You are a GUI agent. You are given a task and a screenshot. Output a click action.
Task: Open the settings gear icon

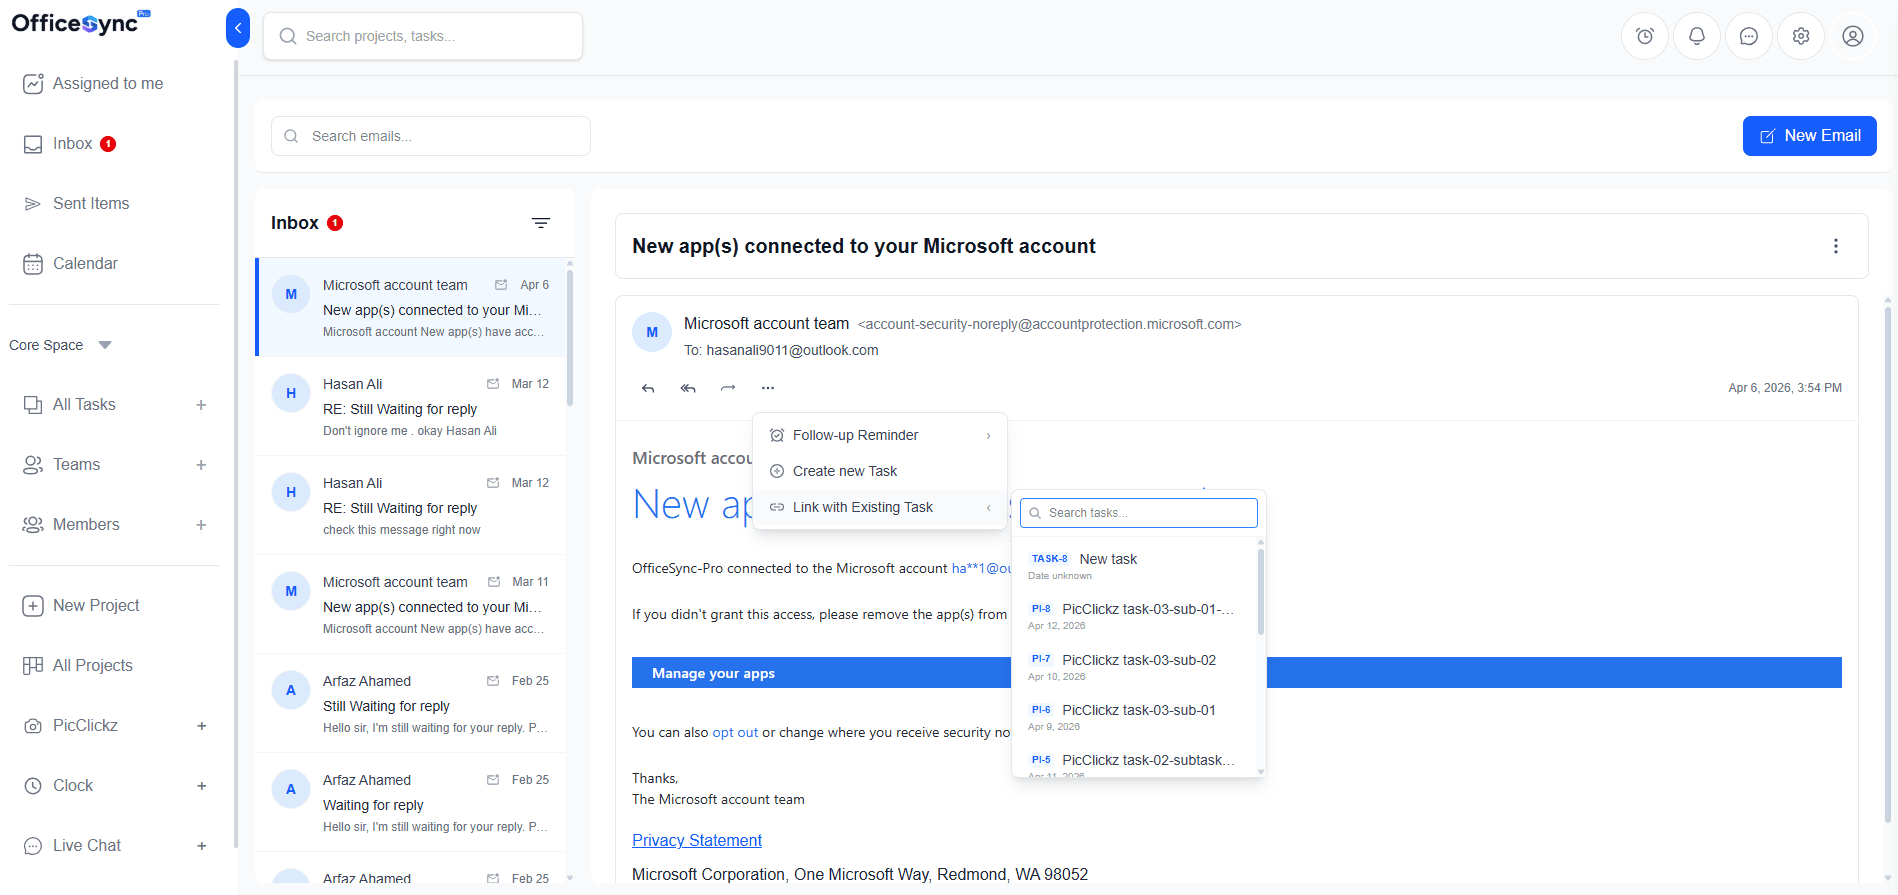1801,36
